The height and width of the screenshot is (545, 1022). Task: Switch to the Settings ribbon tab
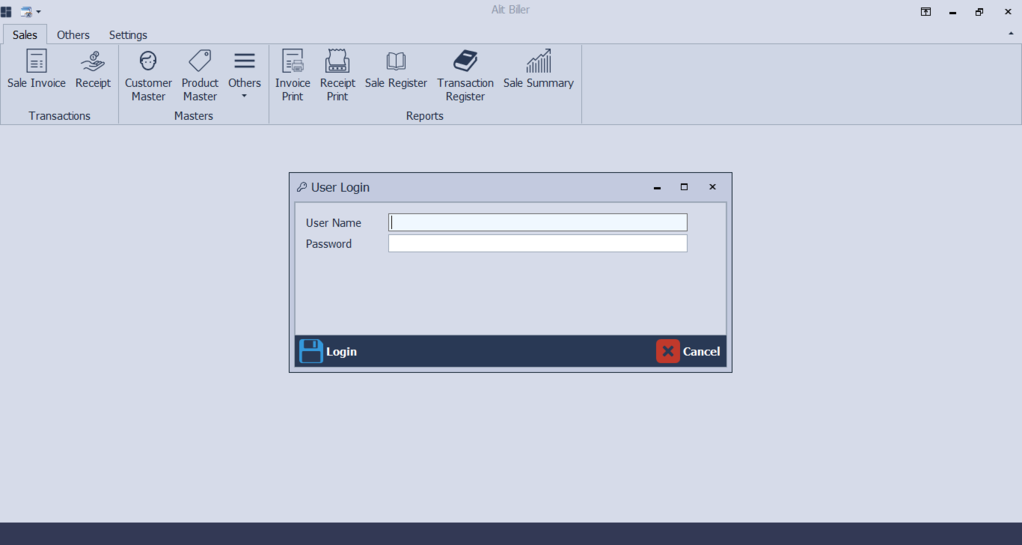coord(128,35)
